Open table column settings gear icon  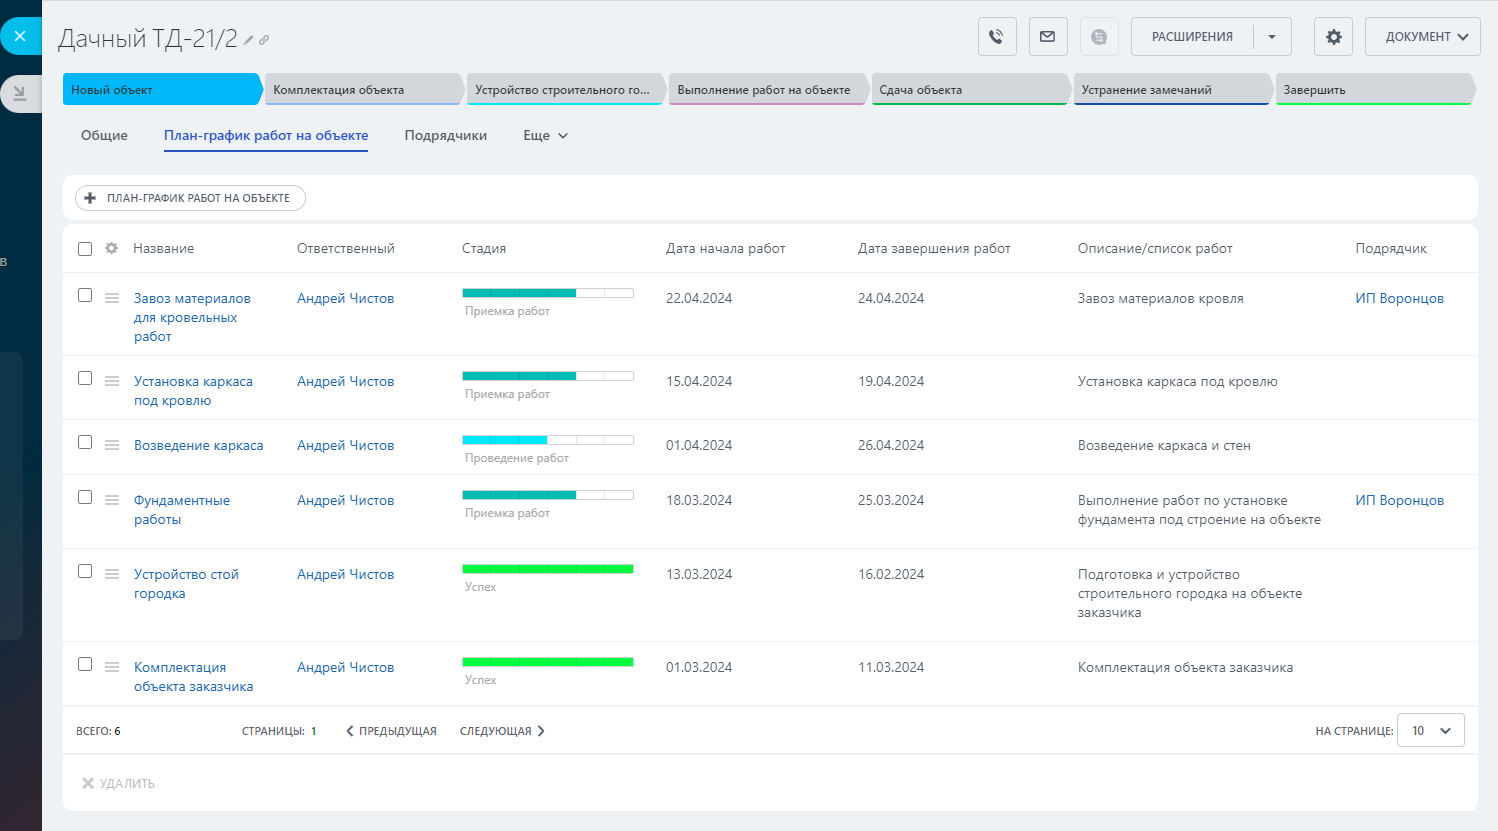coord(111,248)
